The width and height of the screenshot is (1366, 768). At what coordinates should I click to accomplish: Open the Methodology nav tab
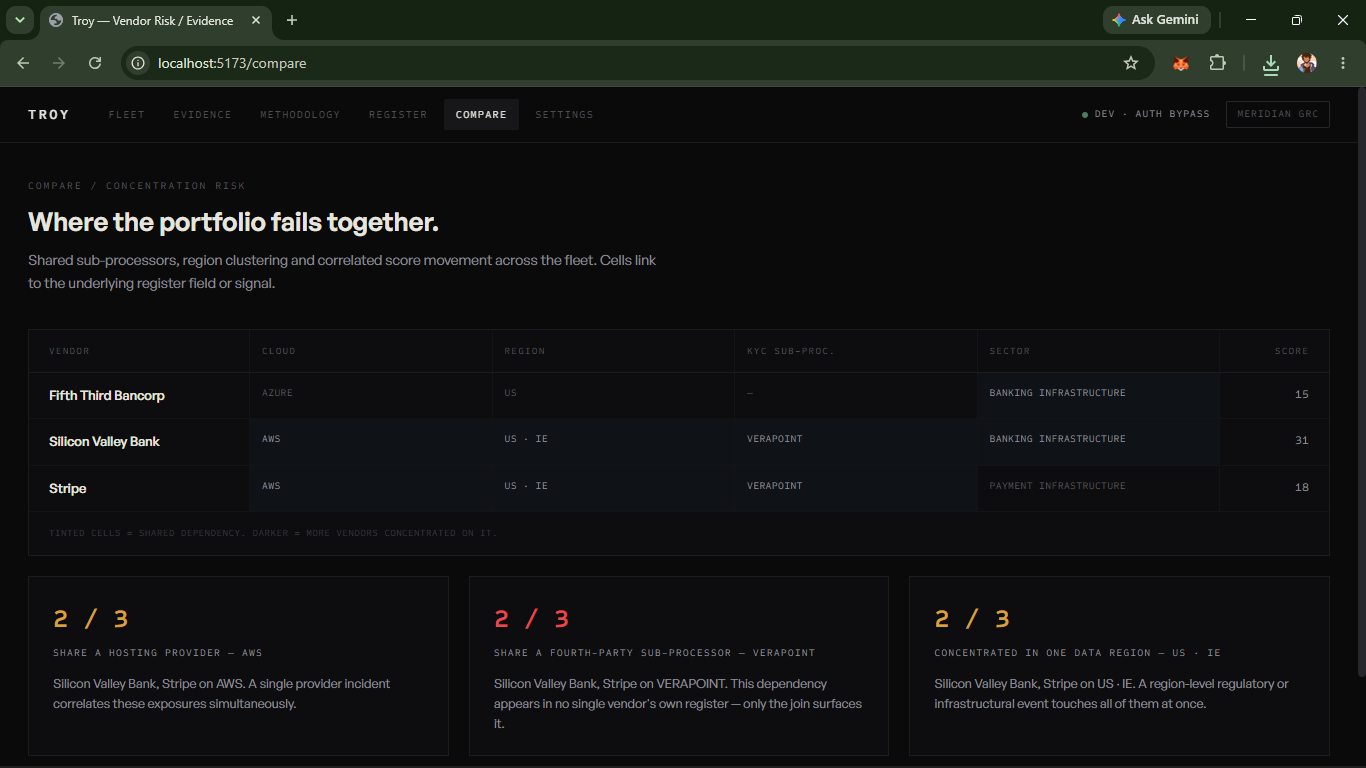pos(300,115)
